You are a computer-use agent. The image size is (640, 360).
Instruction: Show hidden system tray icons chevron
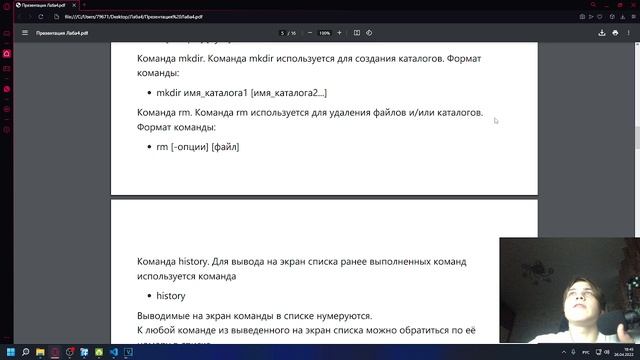(564, 352)
